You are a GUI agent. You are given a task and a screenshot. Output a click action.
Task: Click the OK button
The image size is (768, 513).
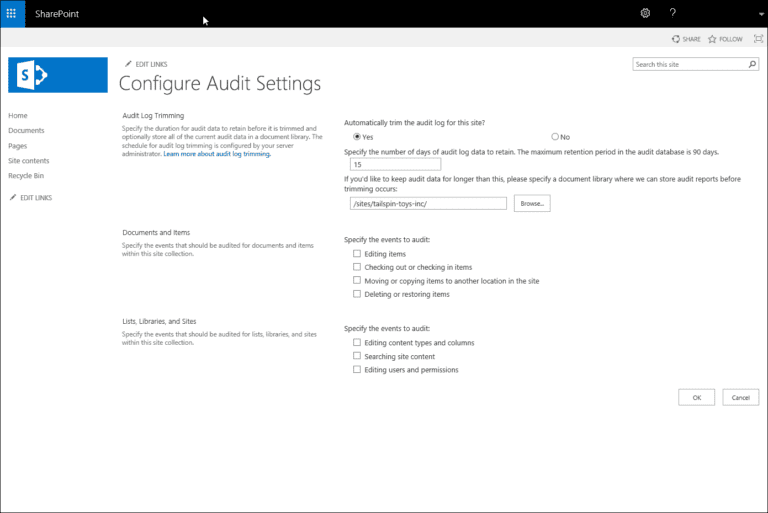696,397
